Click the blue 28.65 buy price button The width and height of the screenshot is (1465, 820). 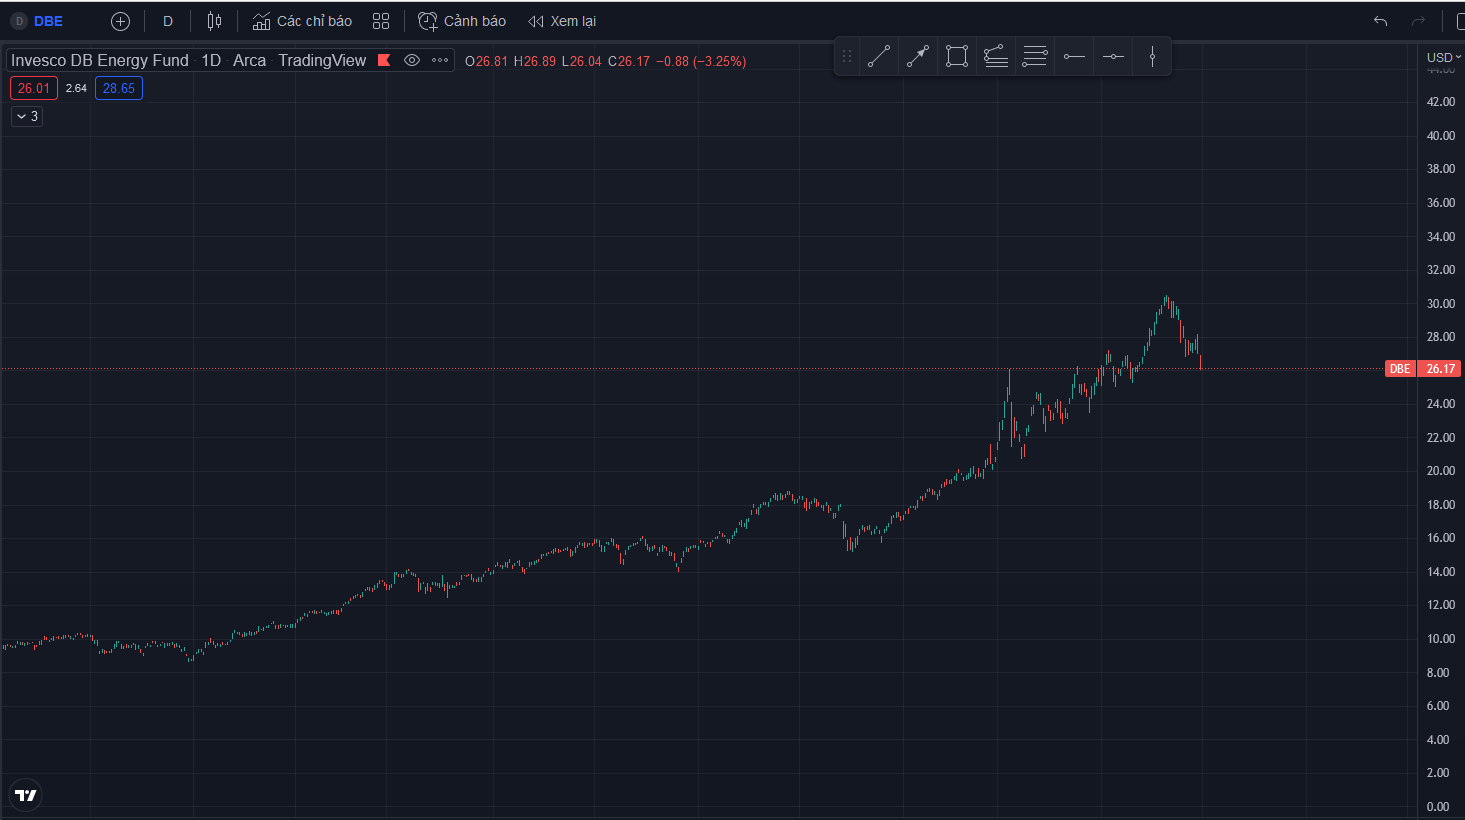pos(119,88)
